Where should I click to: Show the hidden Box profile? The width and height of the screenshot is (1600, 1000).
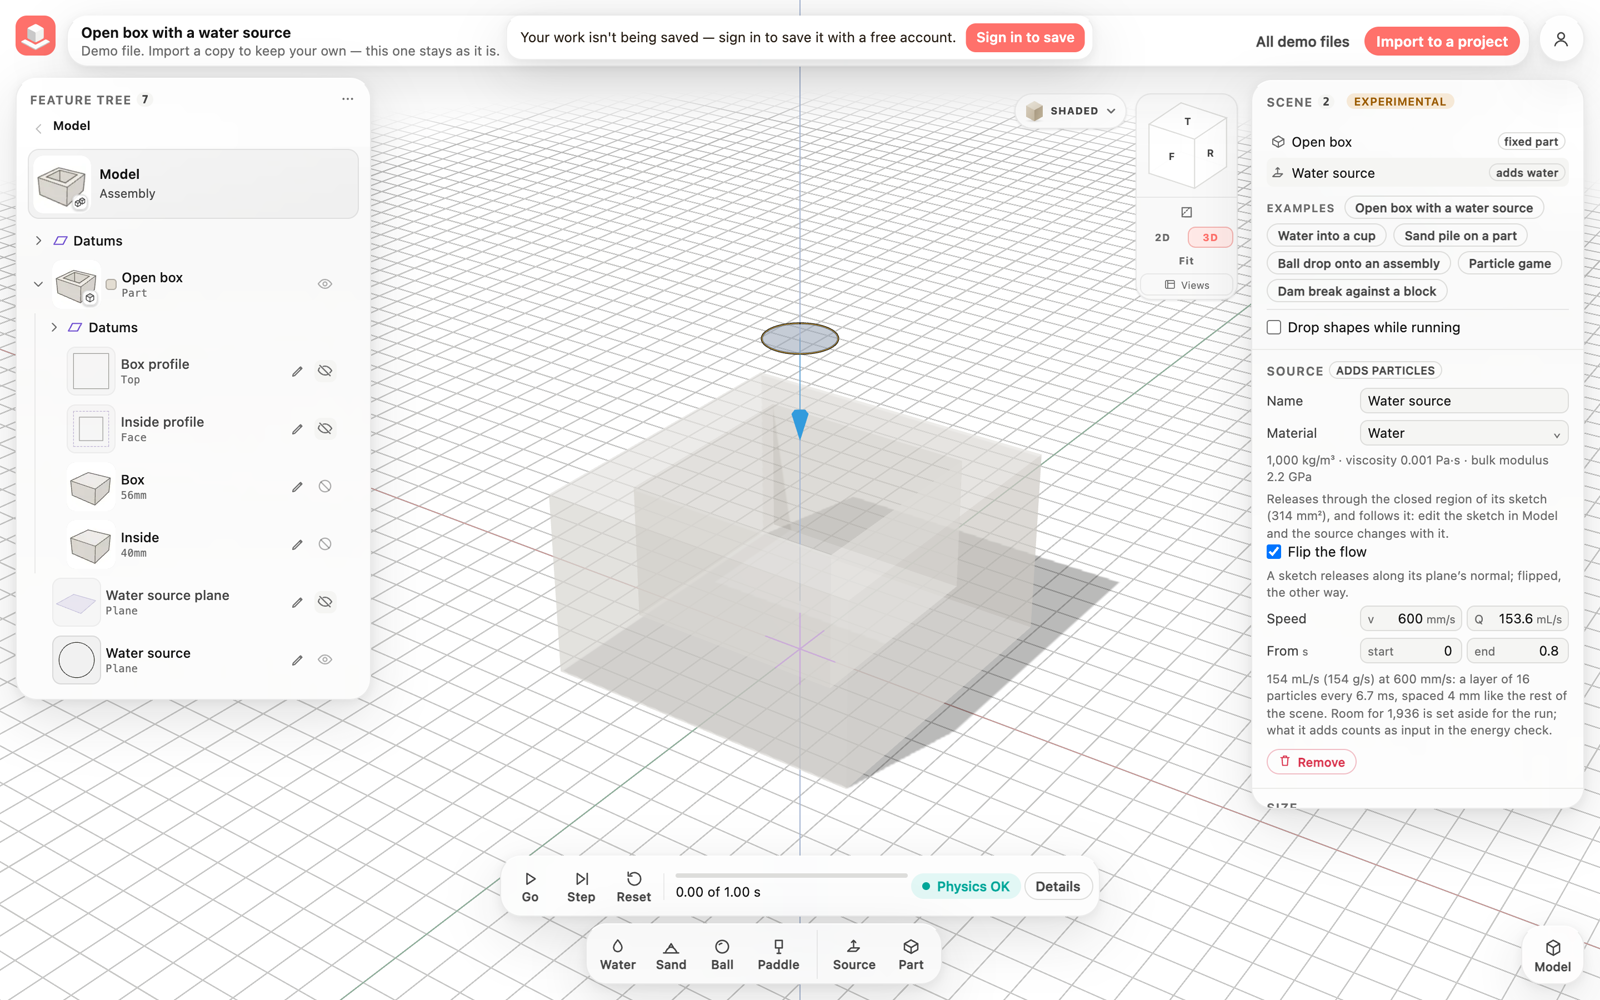325,371
